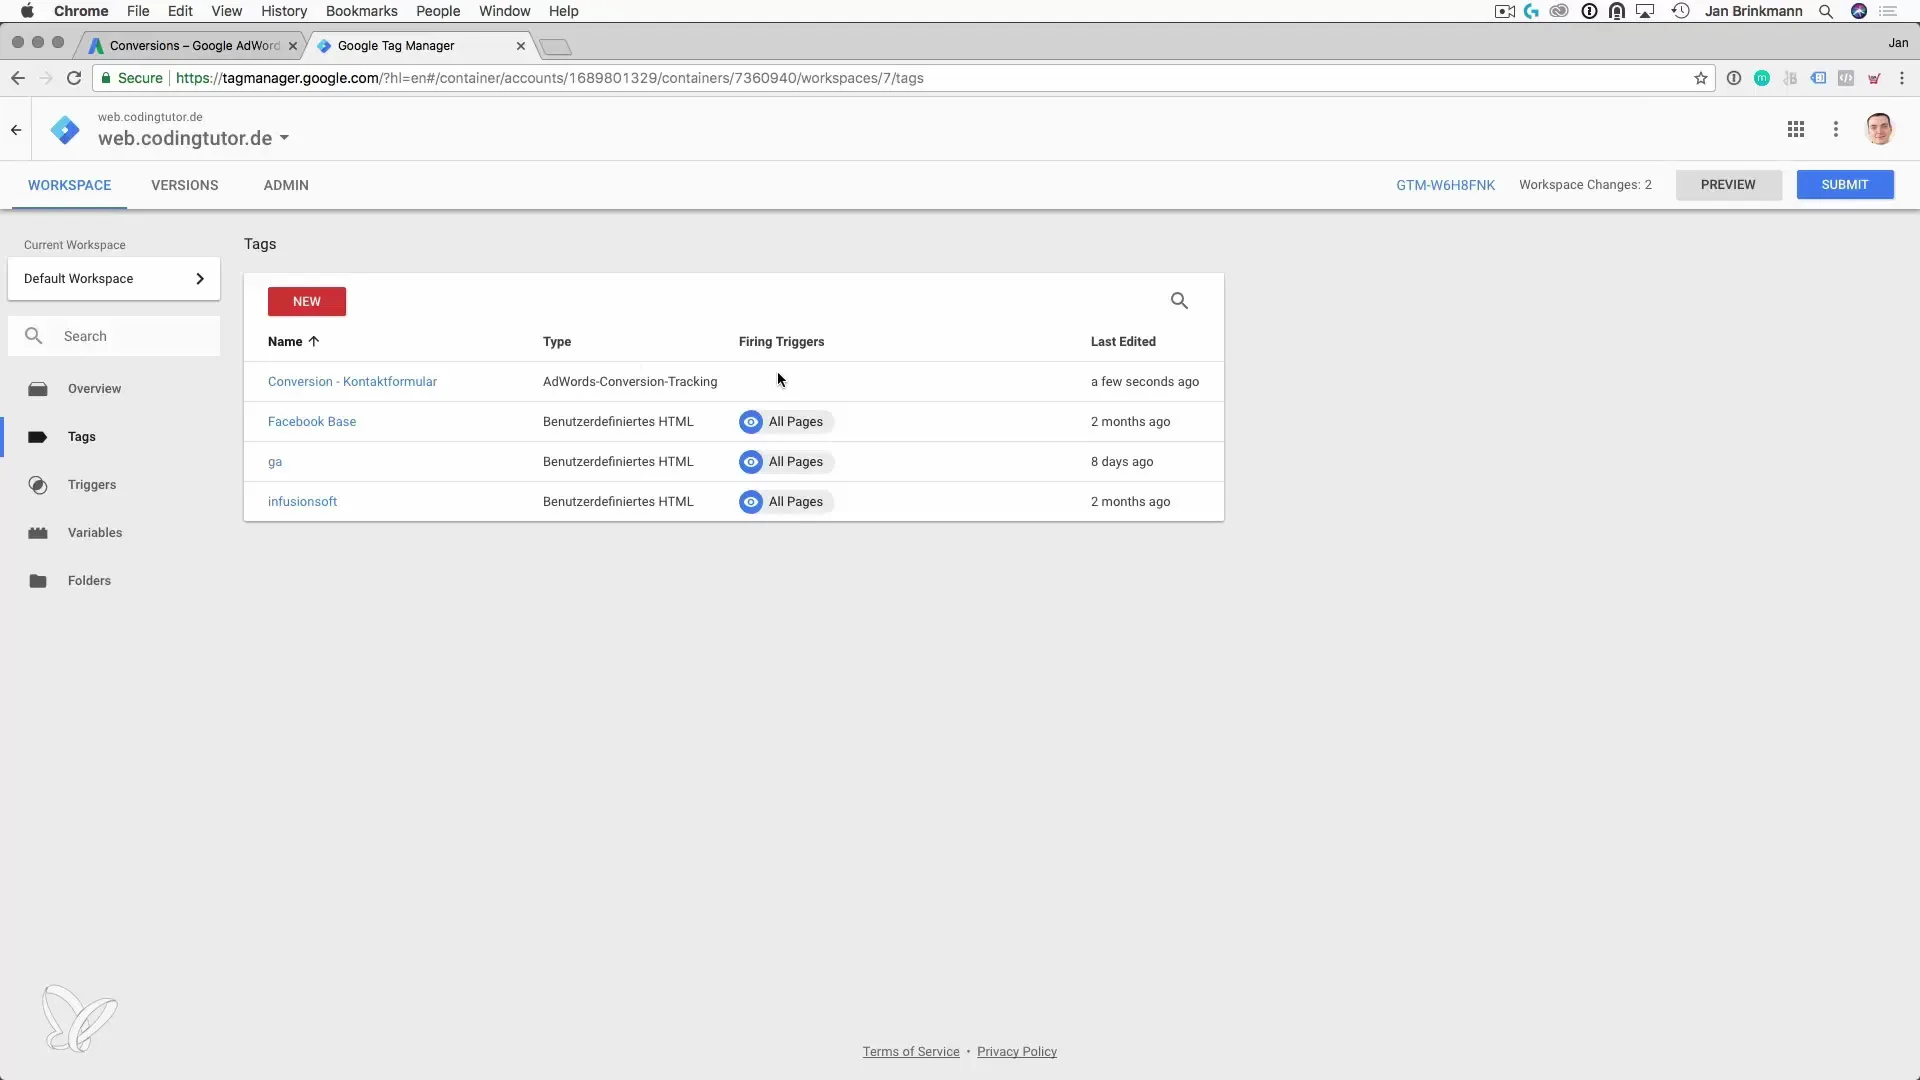Image resolution: width=1920 pixels, height=1080 pixels.
Task: Open Triggers section in sidebar
Action: [92, 485]
